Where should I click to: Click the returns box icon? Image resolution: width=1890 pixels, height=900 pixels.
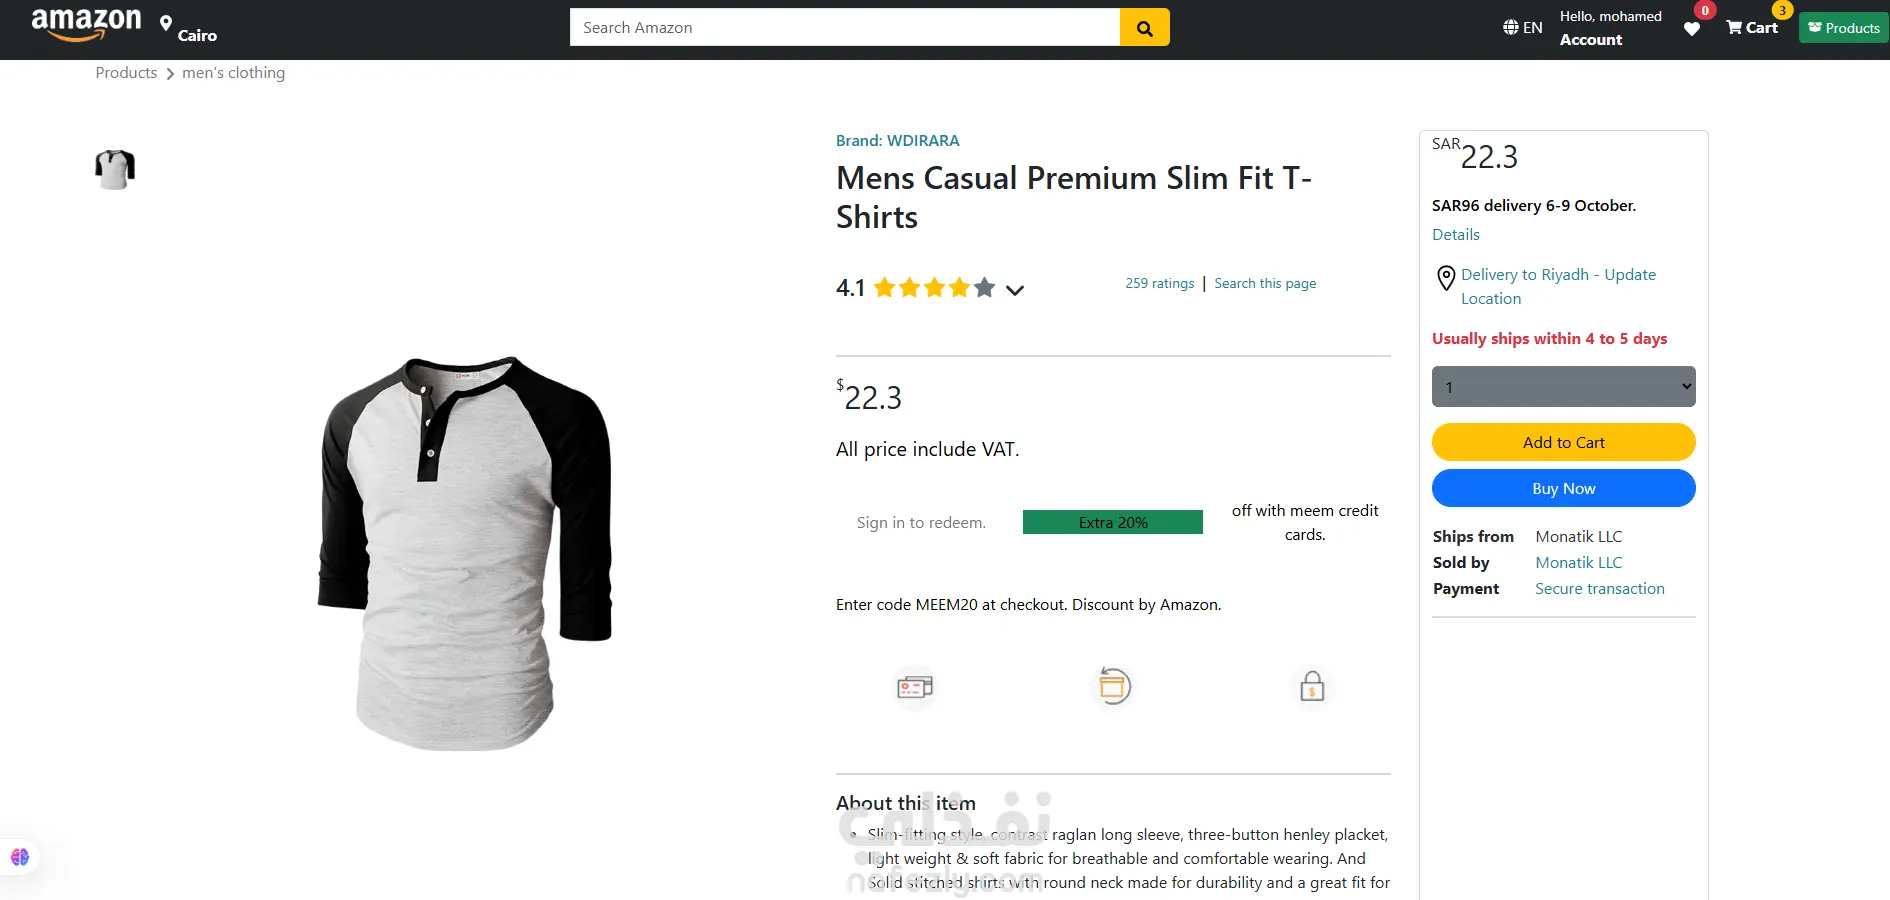[1113, 686]
